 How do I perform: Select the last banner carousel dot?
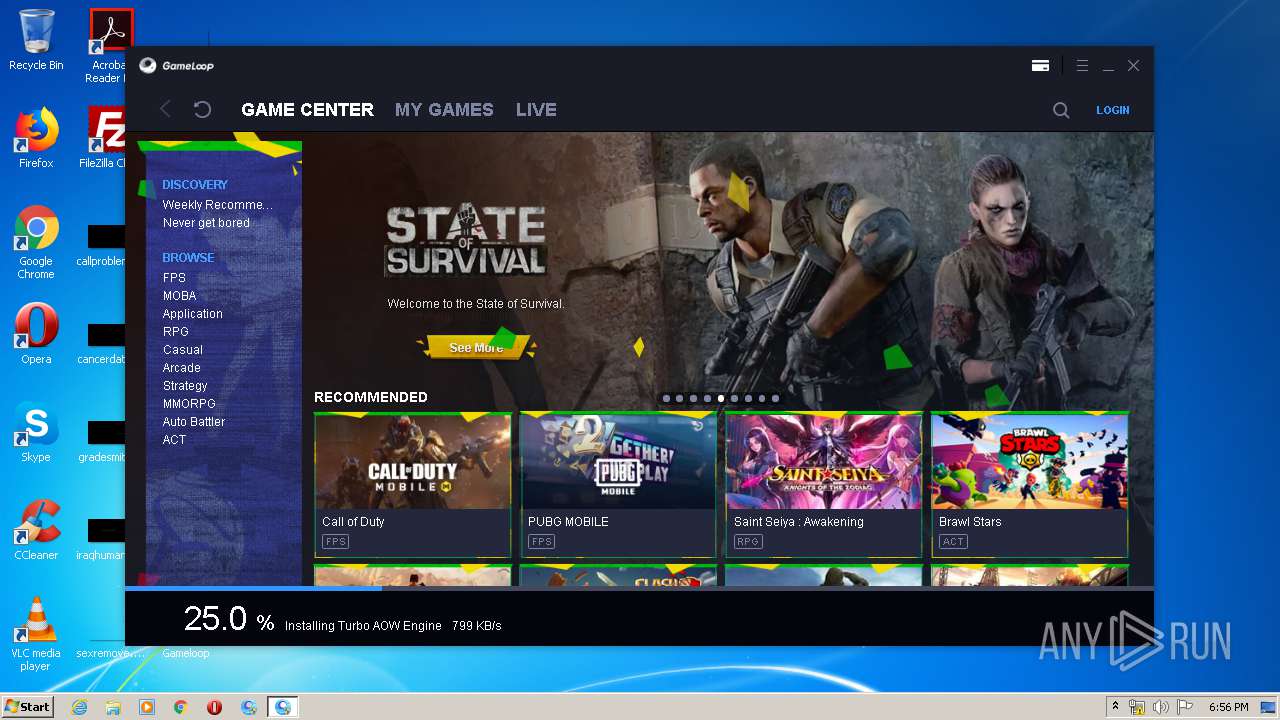click(x=775, y=398)
